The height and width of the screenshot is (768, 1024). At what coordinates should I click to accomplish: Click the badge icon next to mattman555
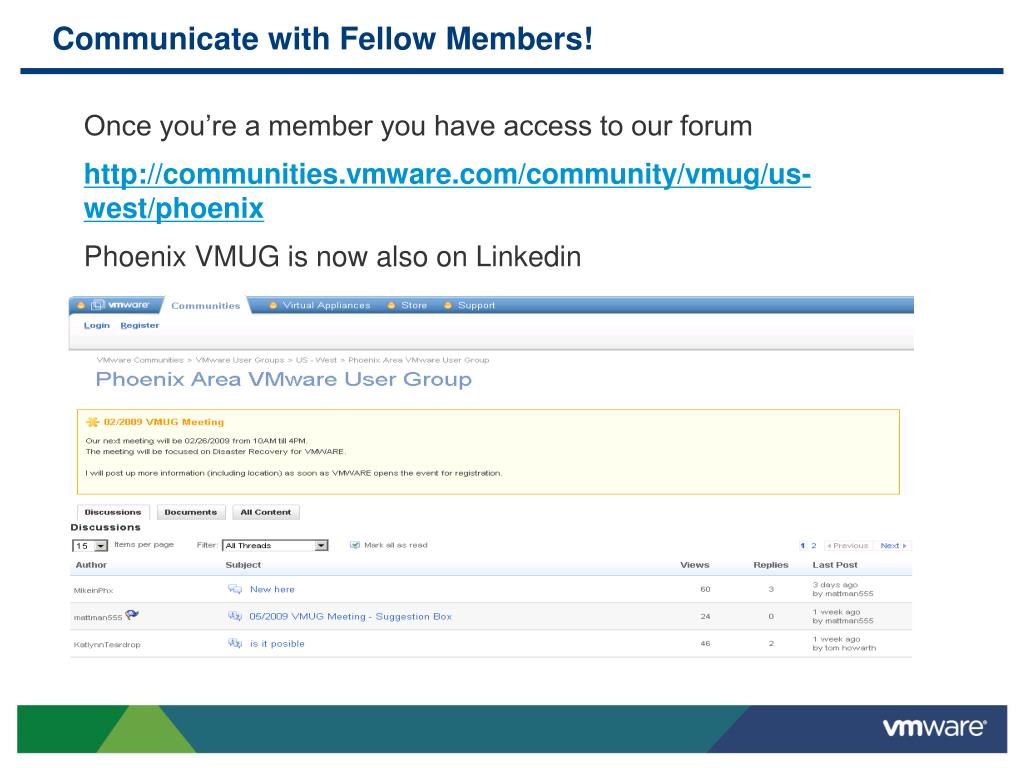[x=132, y=615]
